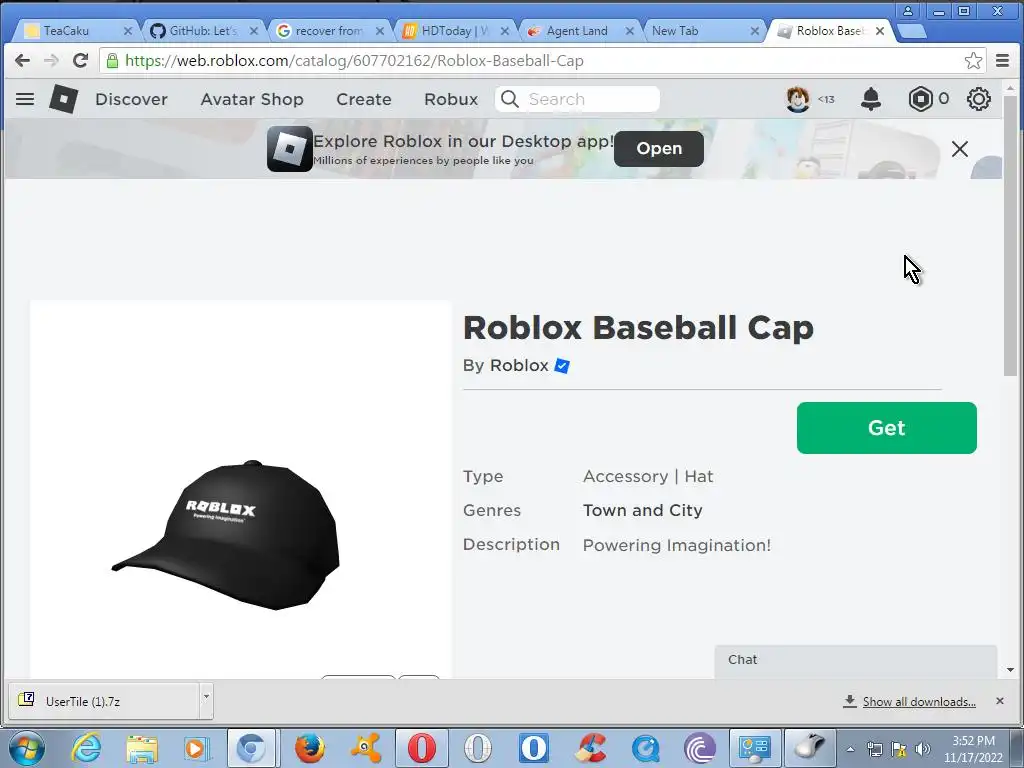1024x768 pixels.
Task: Reload the current page
Action: [80, 61]
